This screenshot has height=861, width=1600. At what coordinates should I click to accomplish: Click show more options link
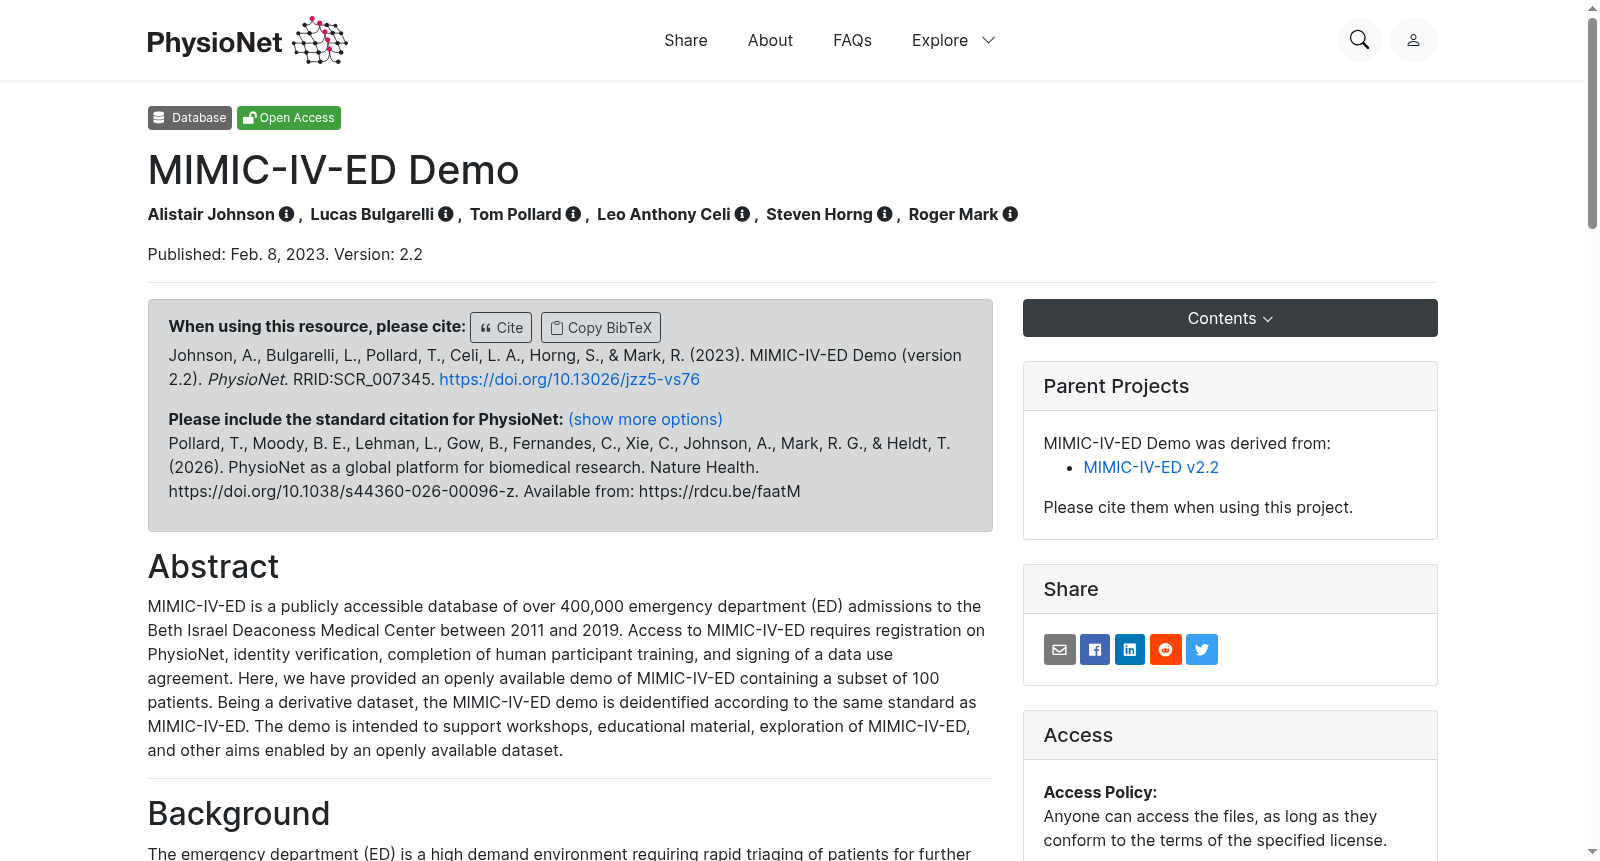pyautogui.click(x=645, y=419)
